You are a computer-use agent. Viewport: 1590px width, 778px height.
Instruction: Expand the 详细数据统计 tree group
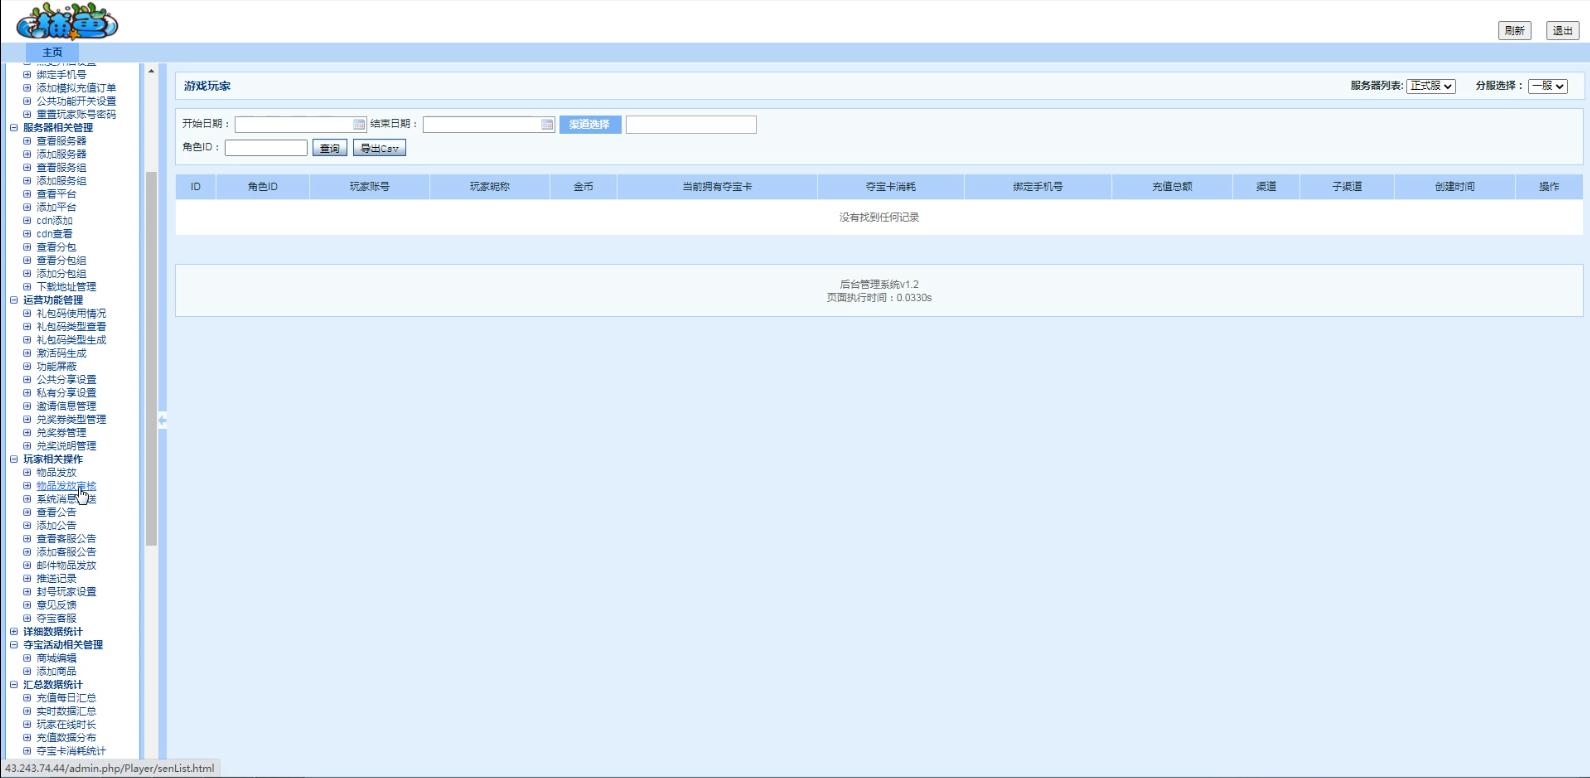[x=14, y=632]
